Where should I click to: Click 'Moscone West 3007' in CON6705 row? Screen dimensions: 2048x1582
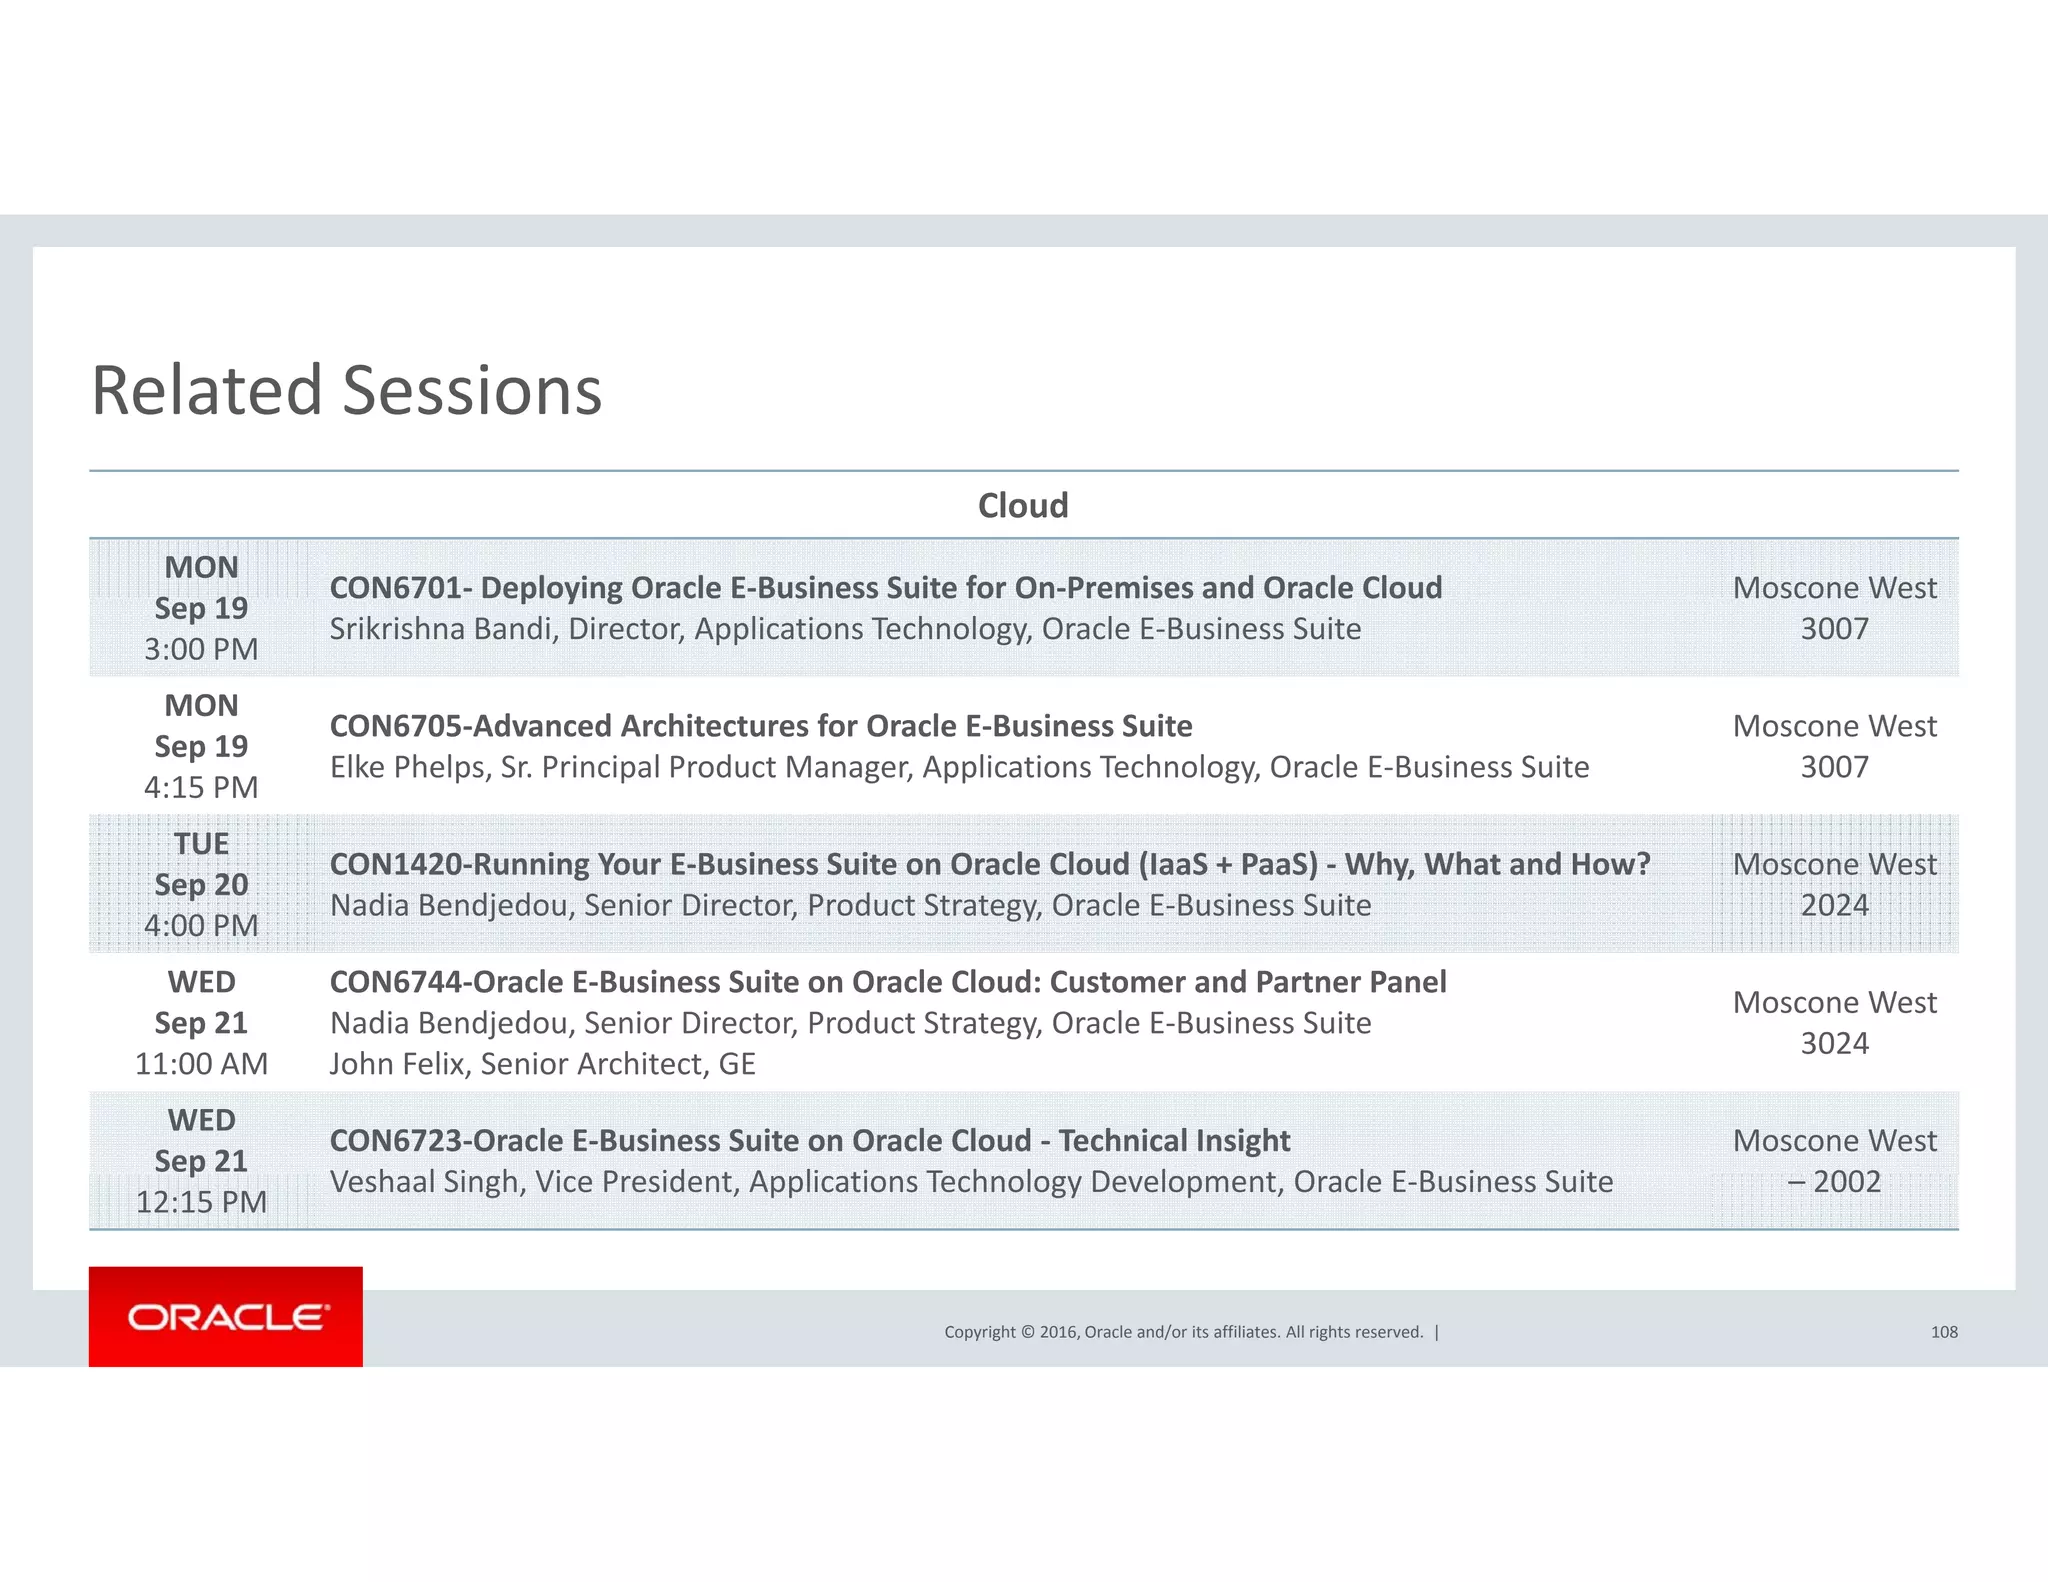[x=1835, y=746]
